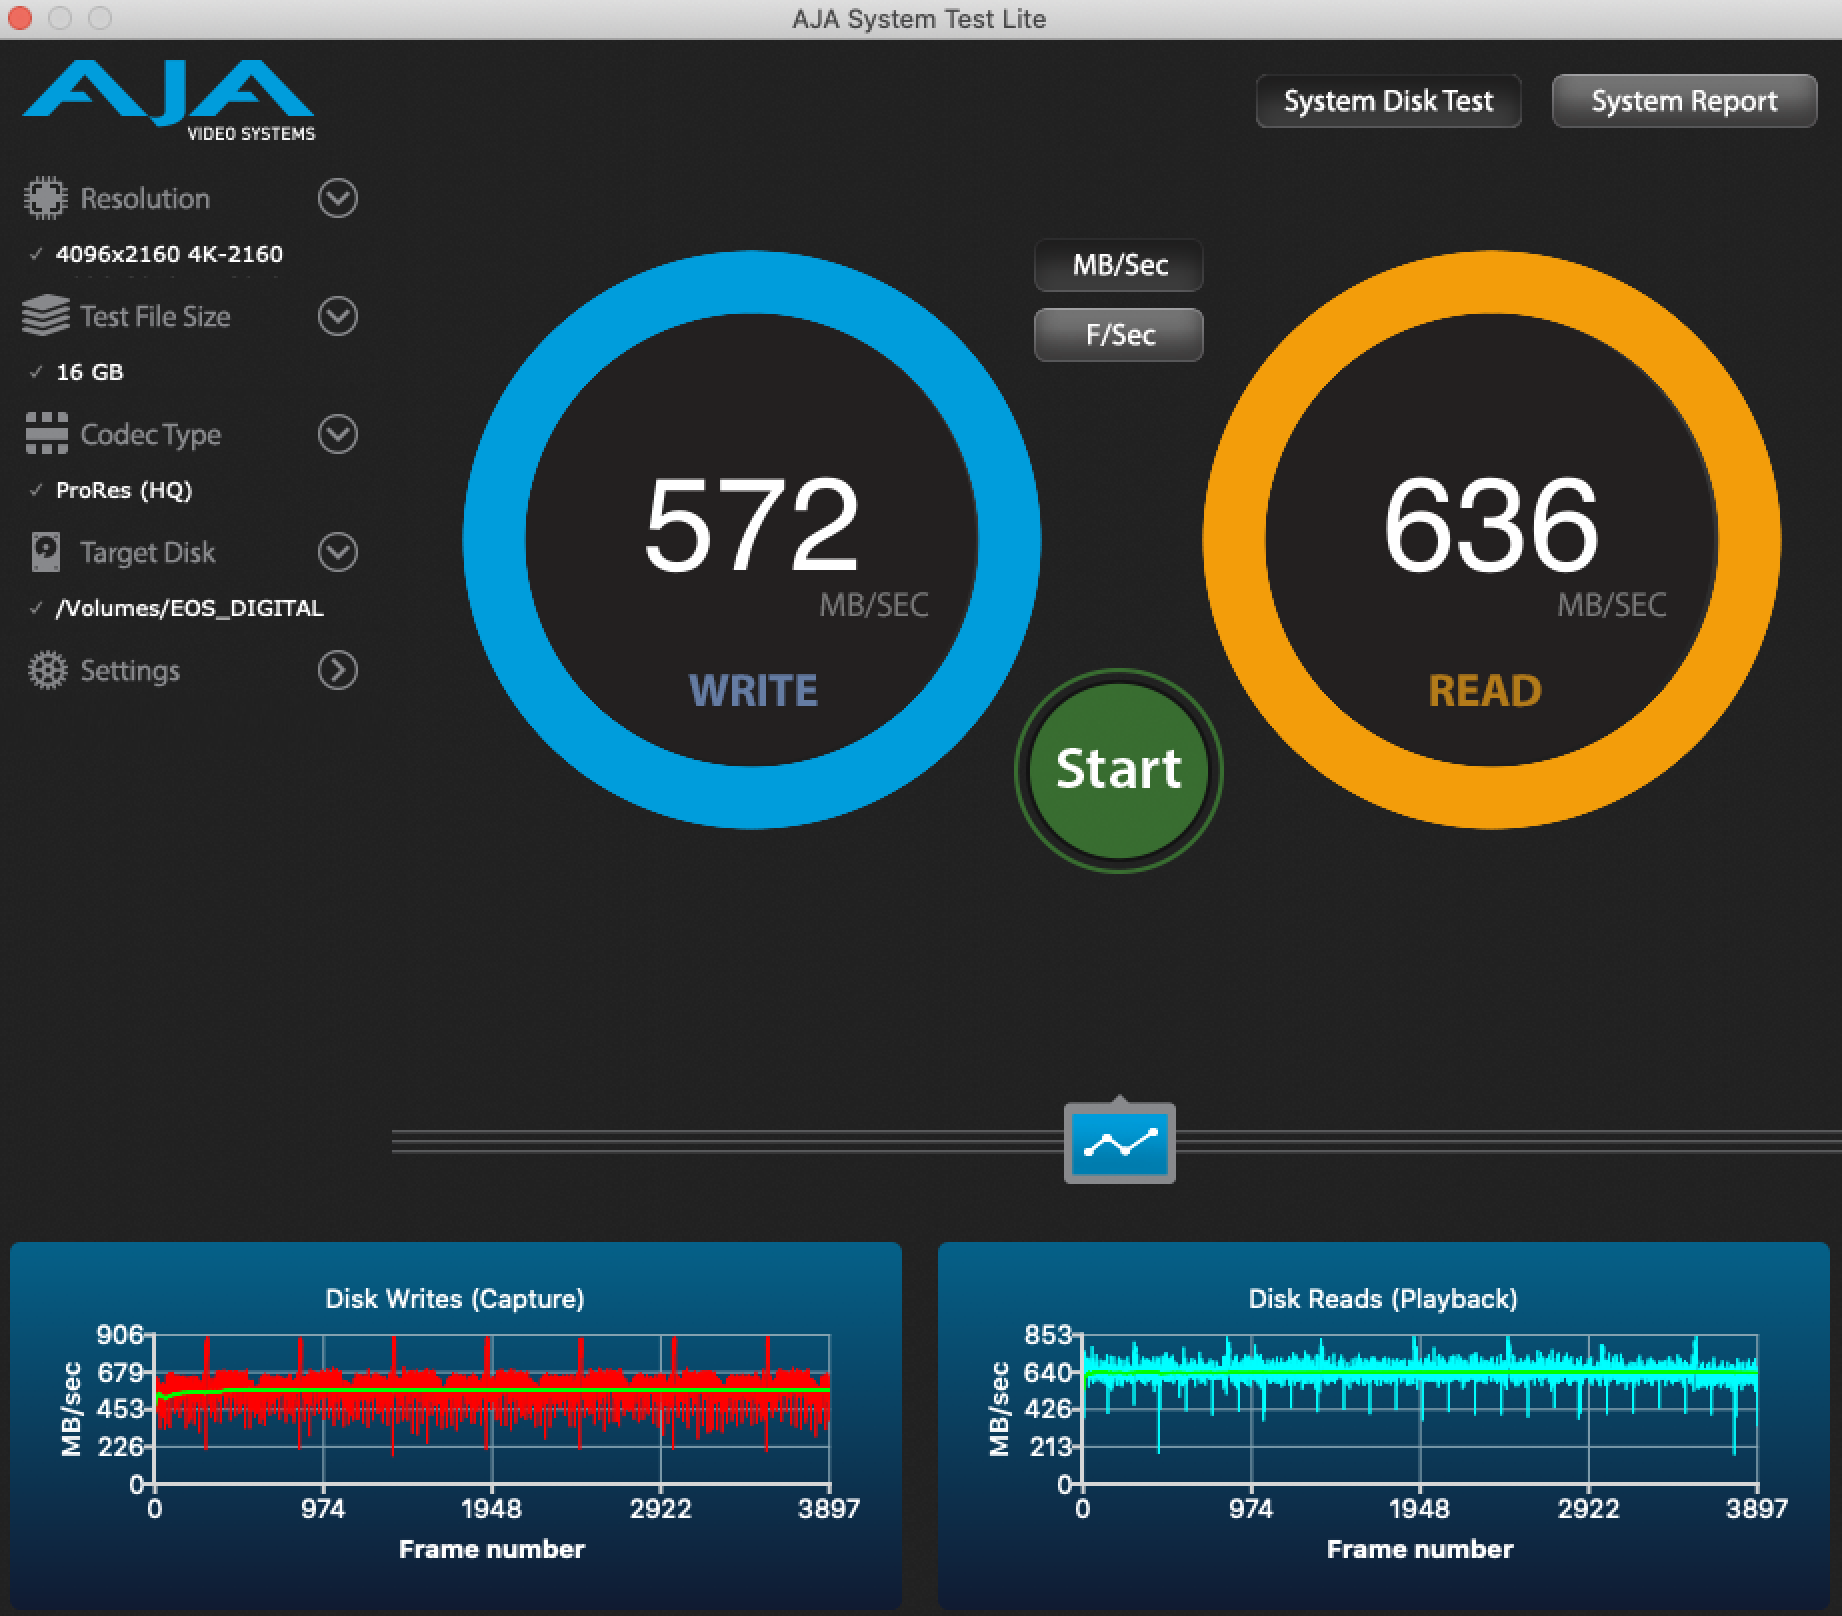This screenshot has width=1842, height=1616.
Task: Open the Codec Type dropdown chevron
Action: [337, 434]
